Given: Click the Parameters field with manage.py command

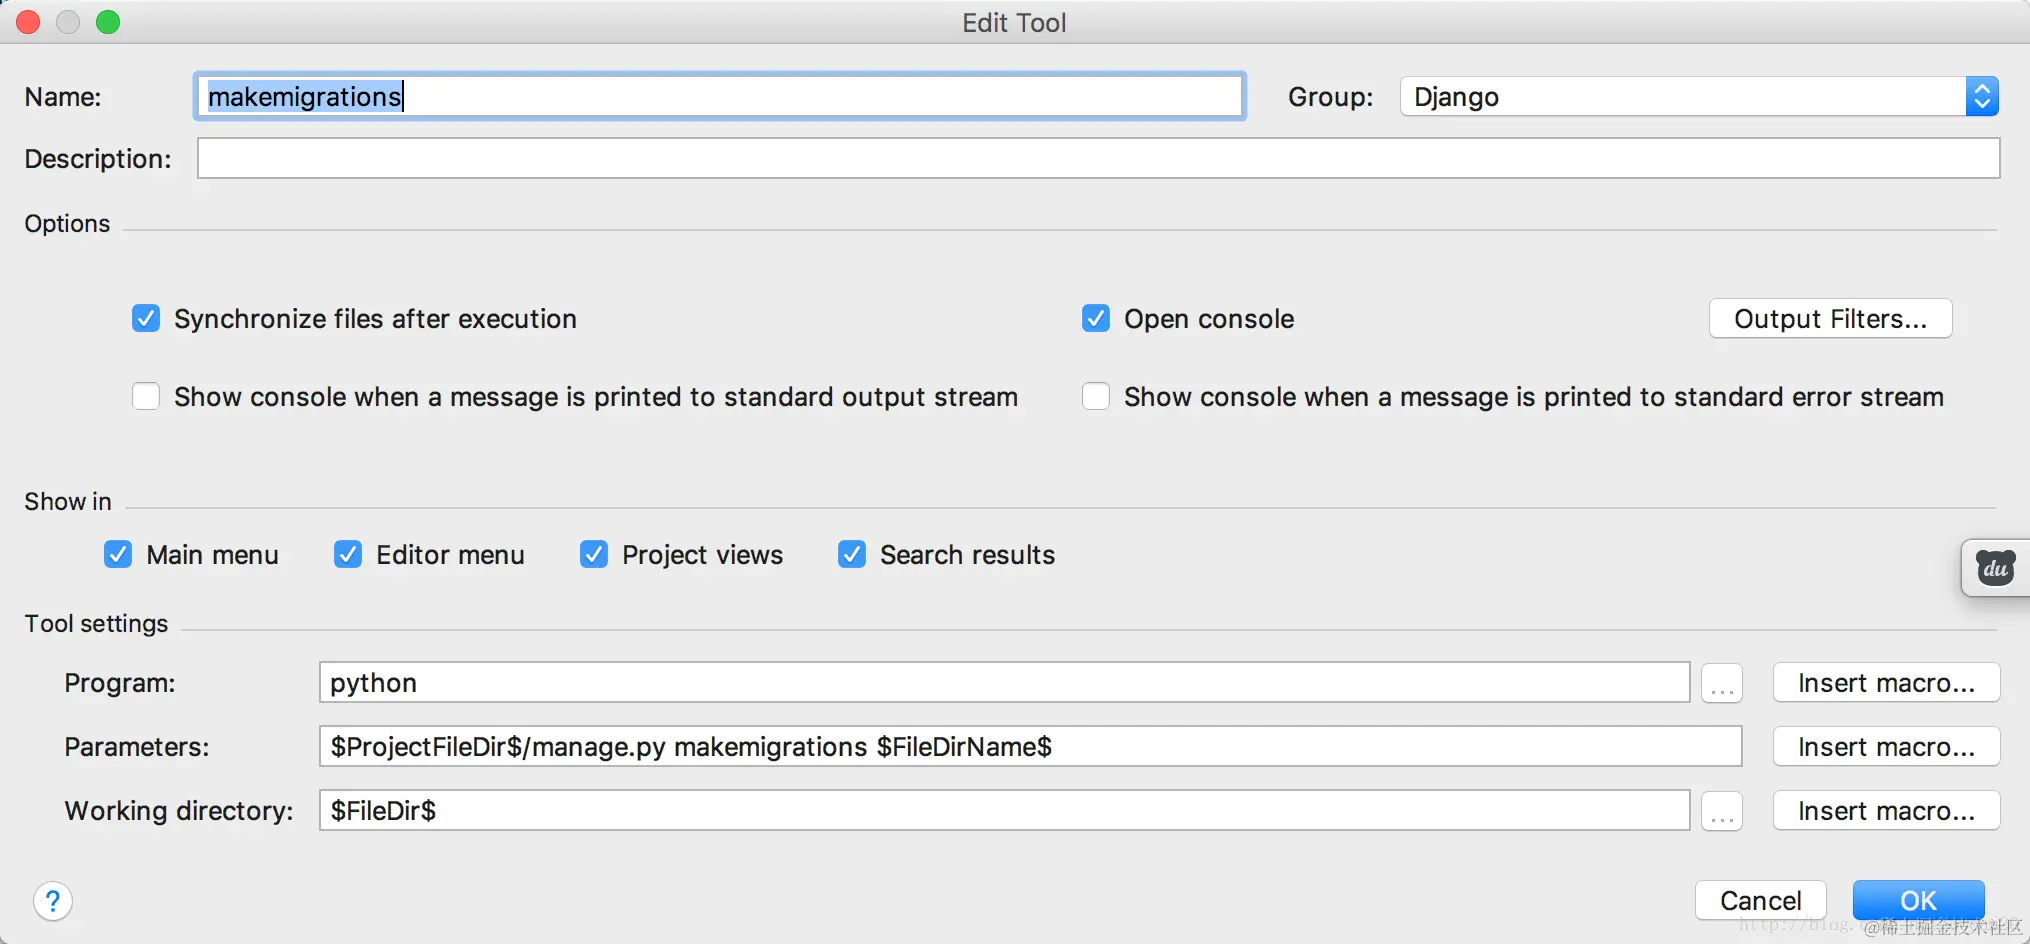Looking at the screenshot, I should click(x=1030, y=747).
